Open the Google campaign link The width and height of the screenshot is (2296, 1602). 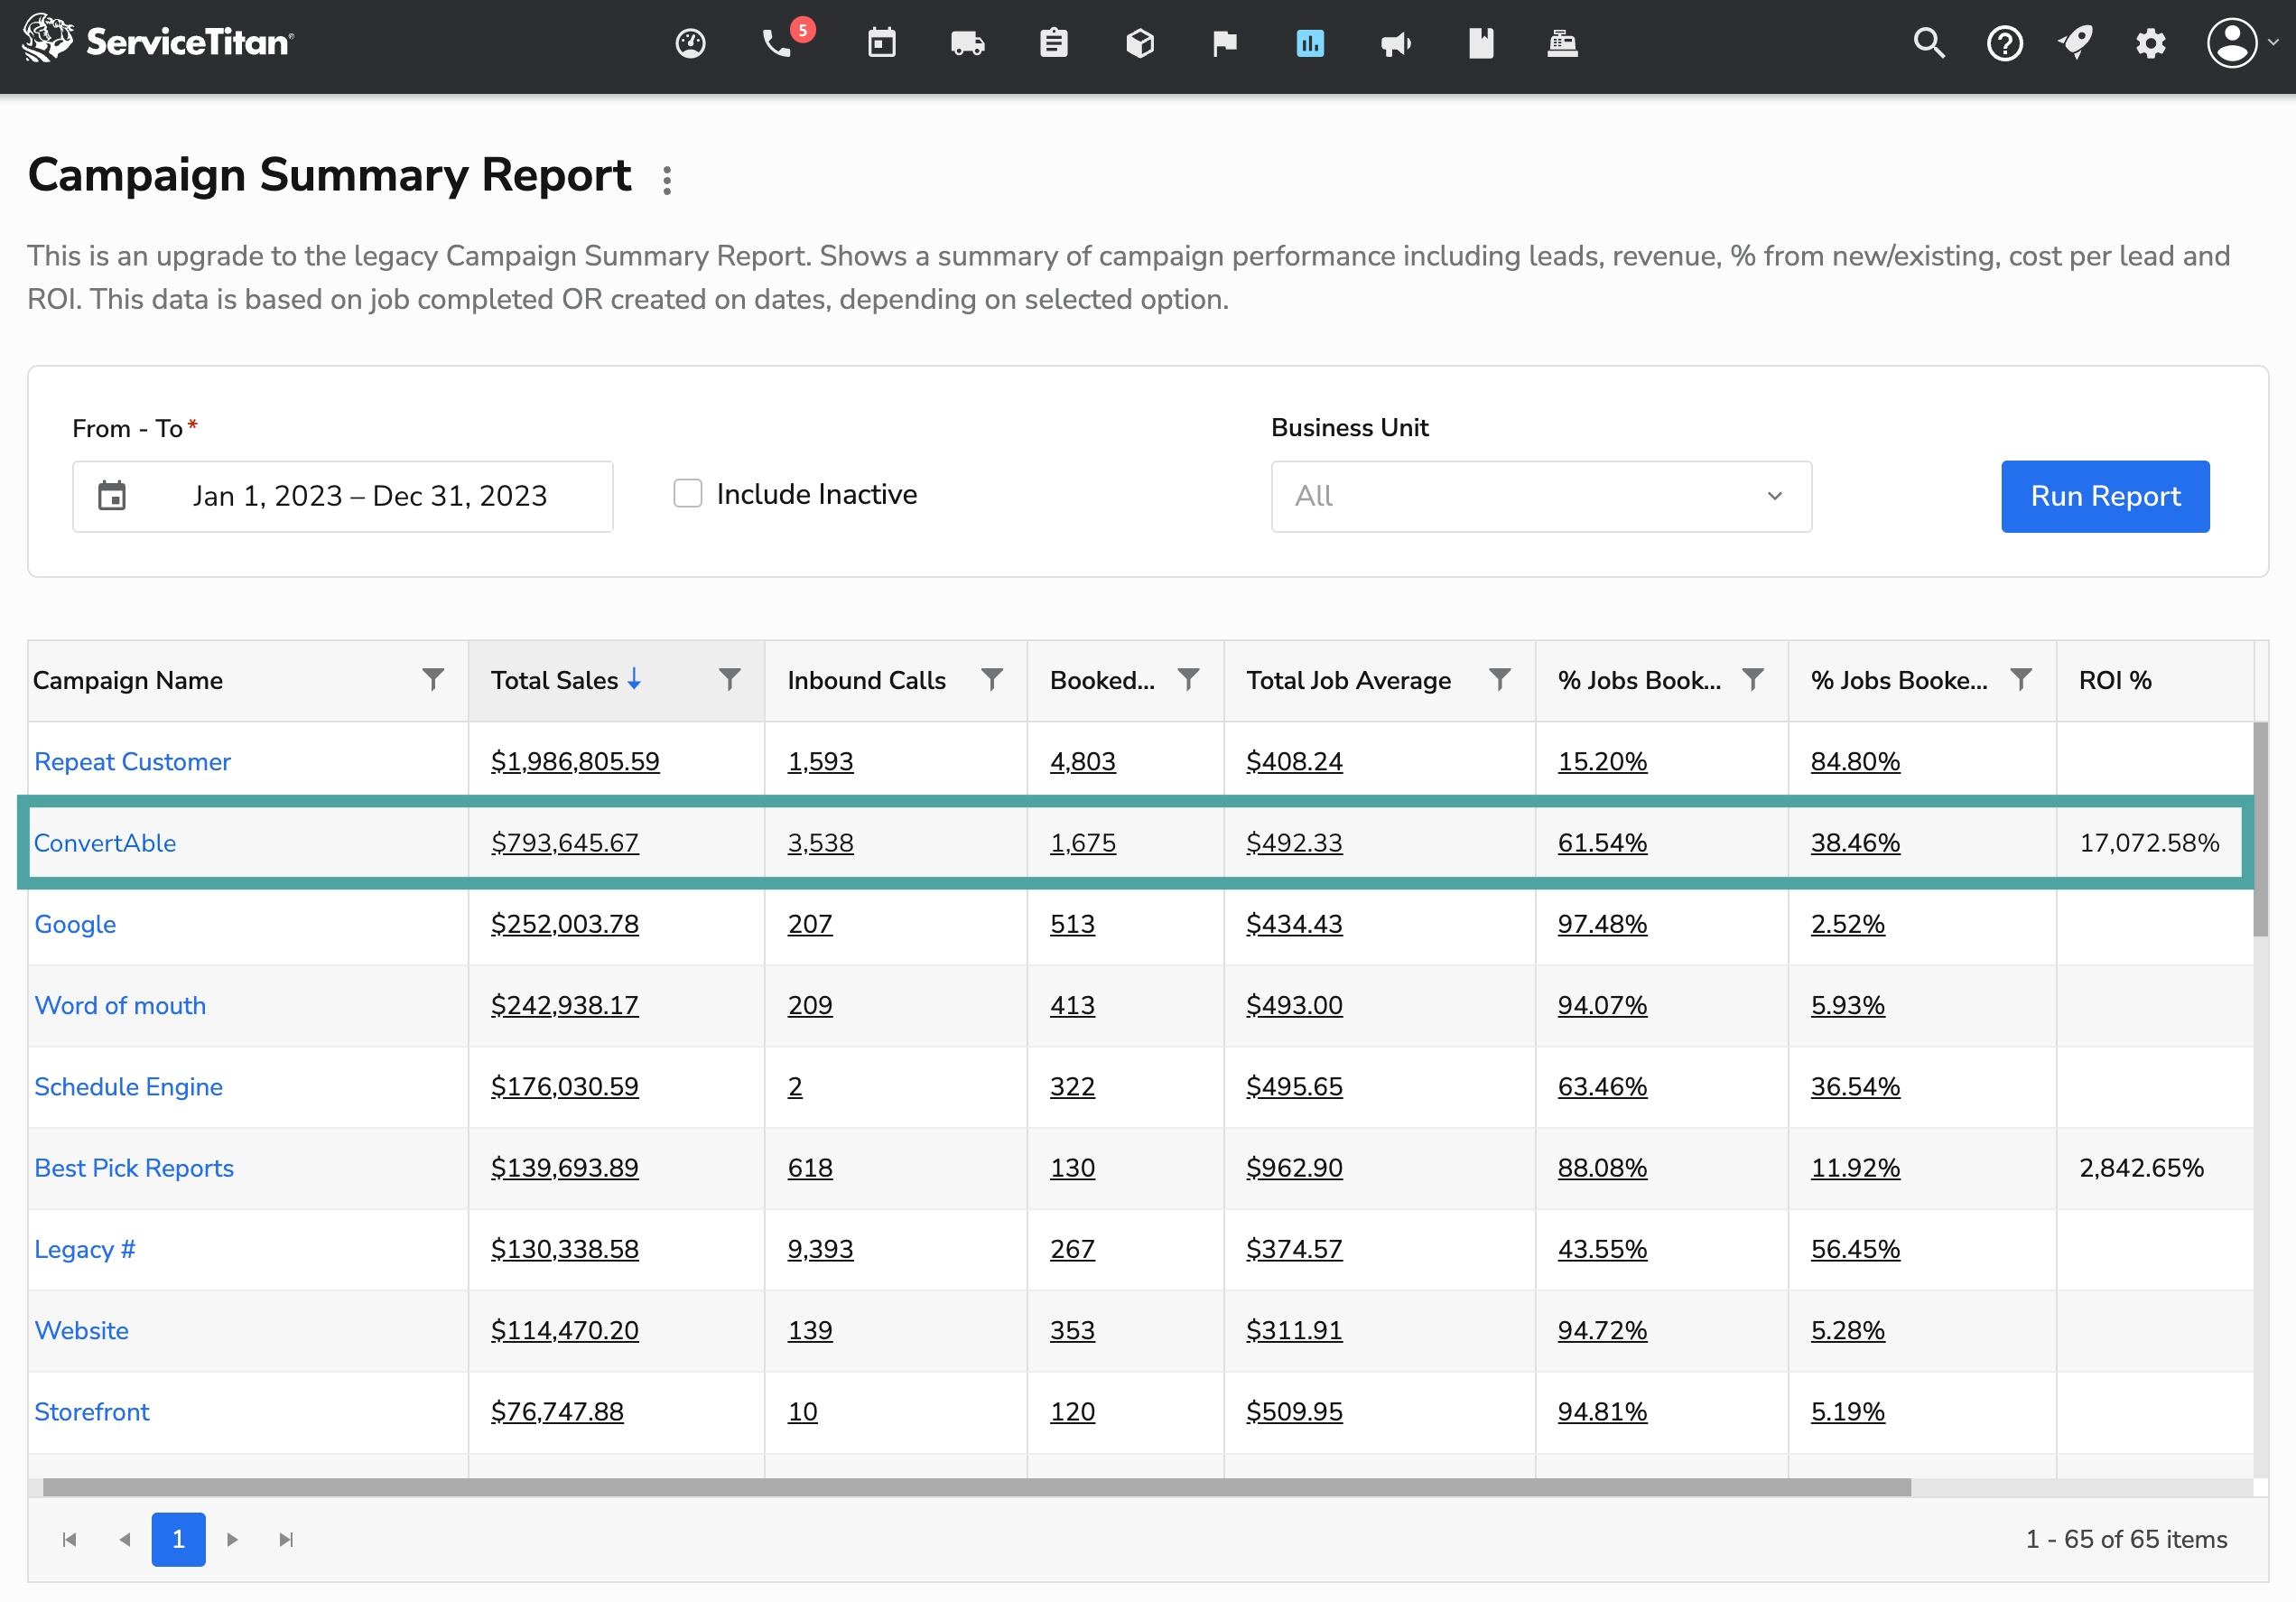[x=75, y=924]
